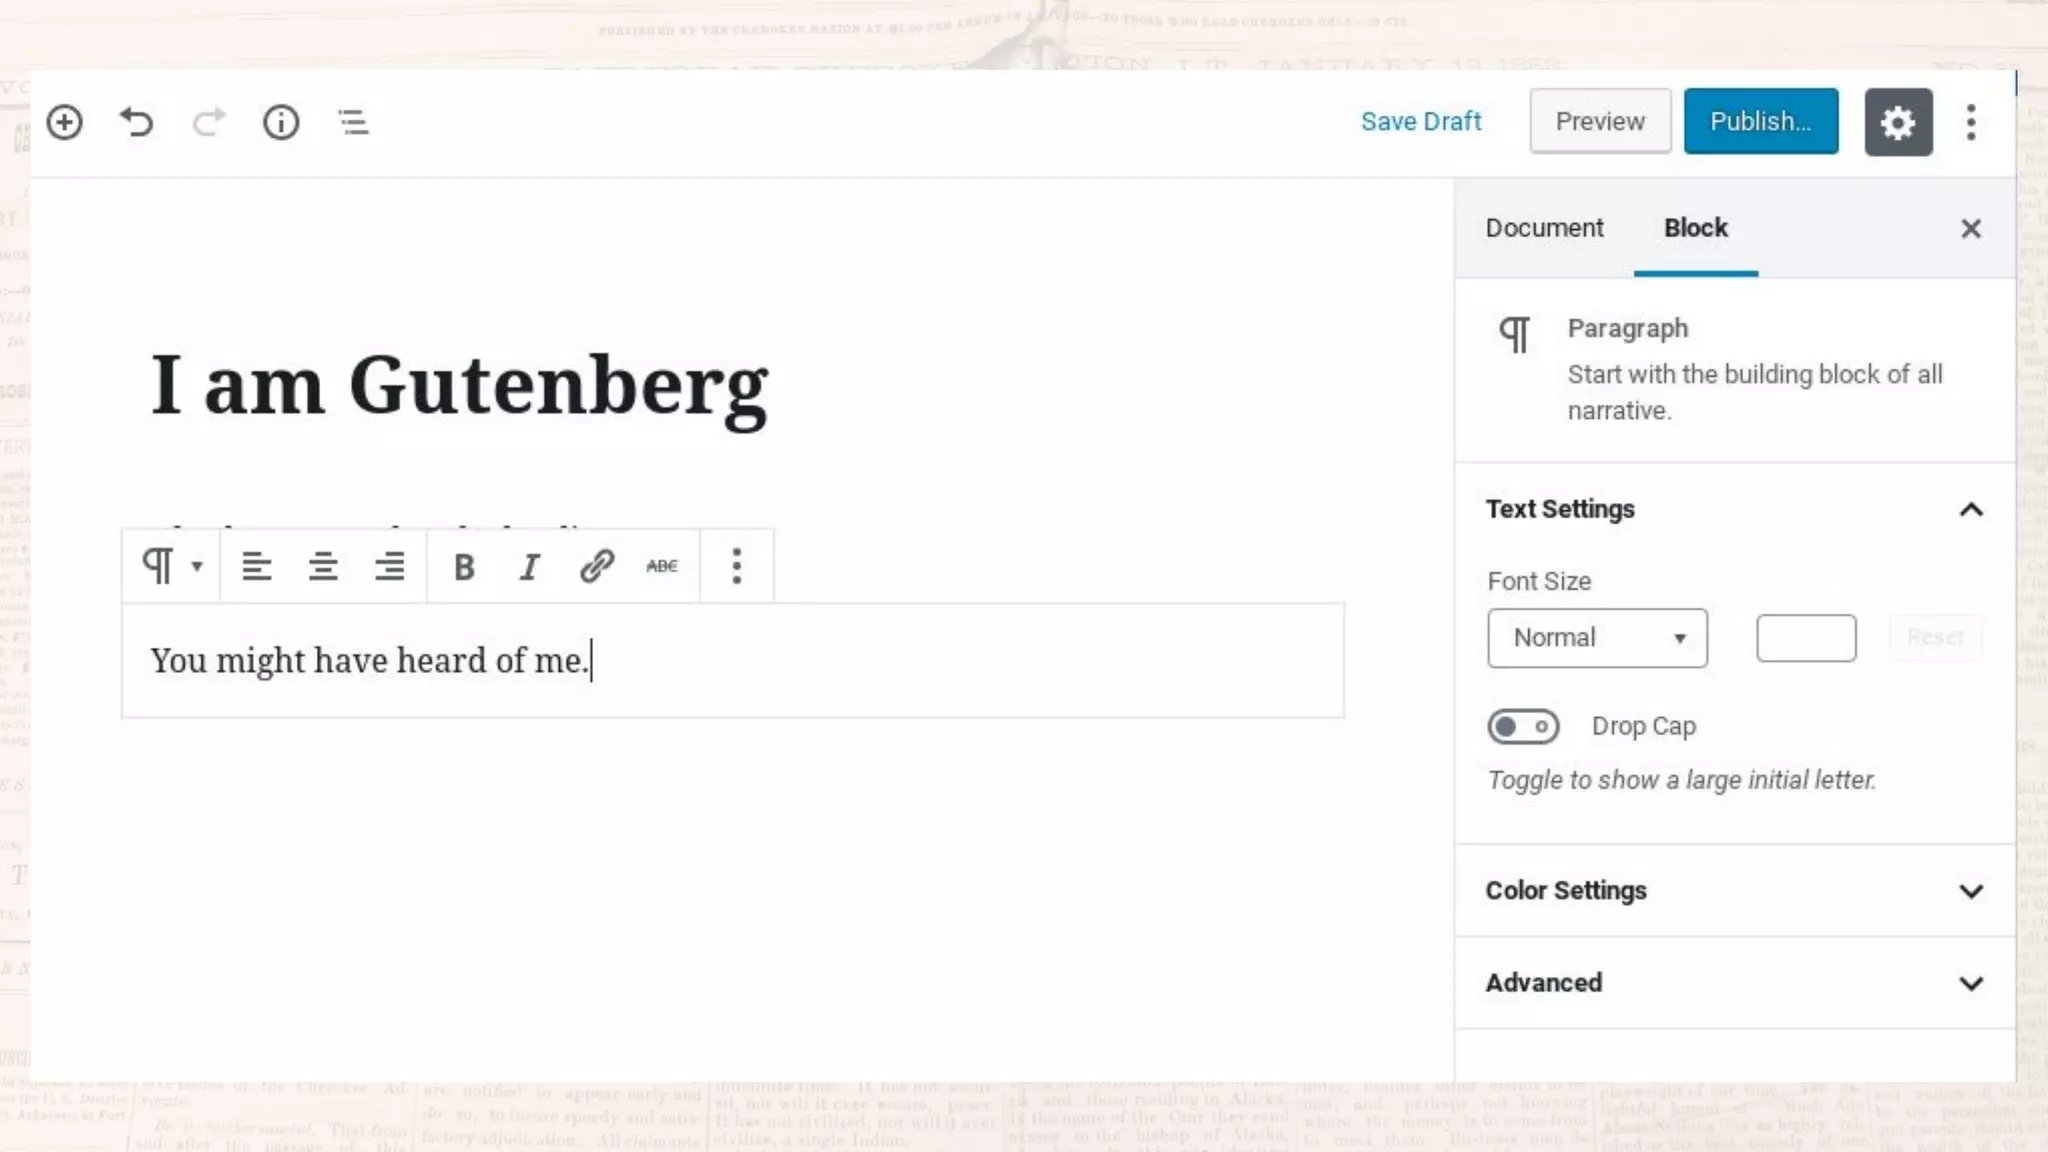Open the block navigation list icon
This screenshot has height=1152, width=2048.
click(353, 122)
